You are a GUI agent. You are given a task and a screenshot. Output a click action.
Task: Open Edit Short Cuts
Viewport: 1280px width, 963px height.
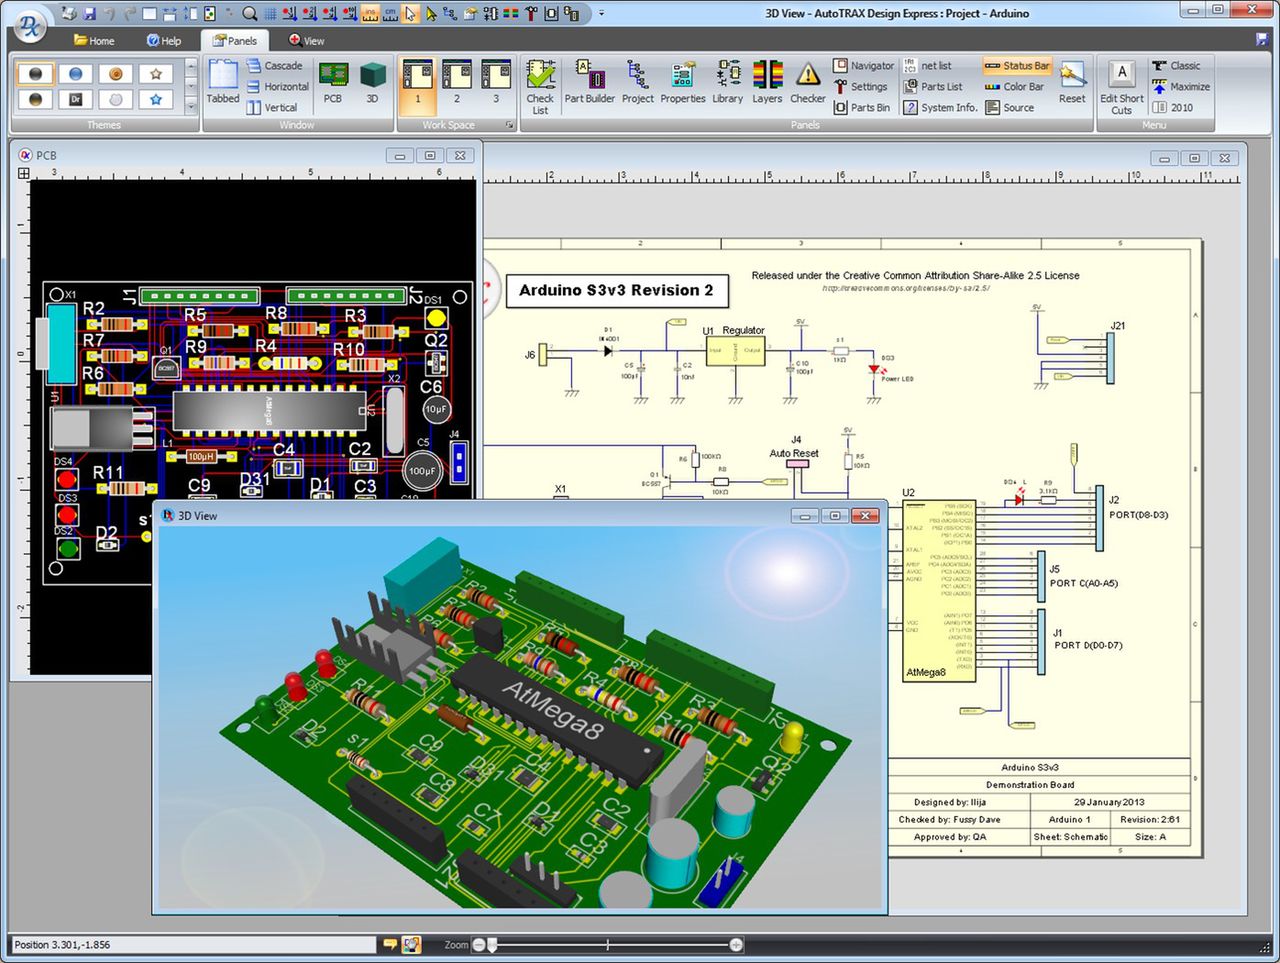pyautogui.click(x=1122, y=88)
